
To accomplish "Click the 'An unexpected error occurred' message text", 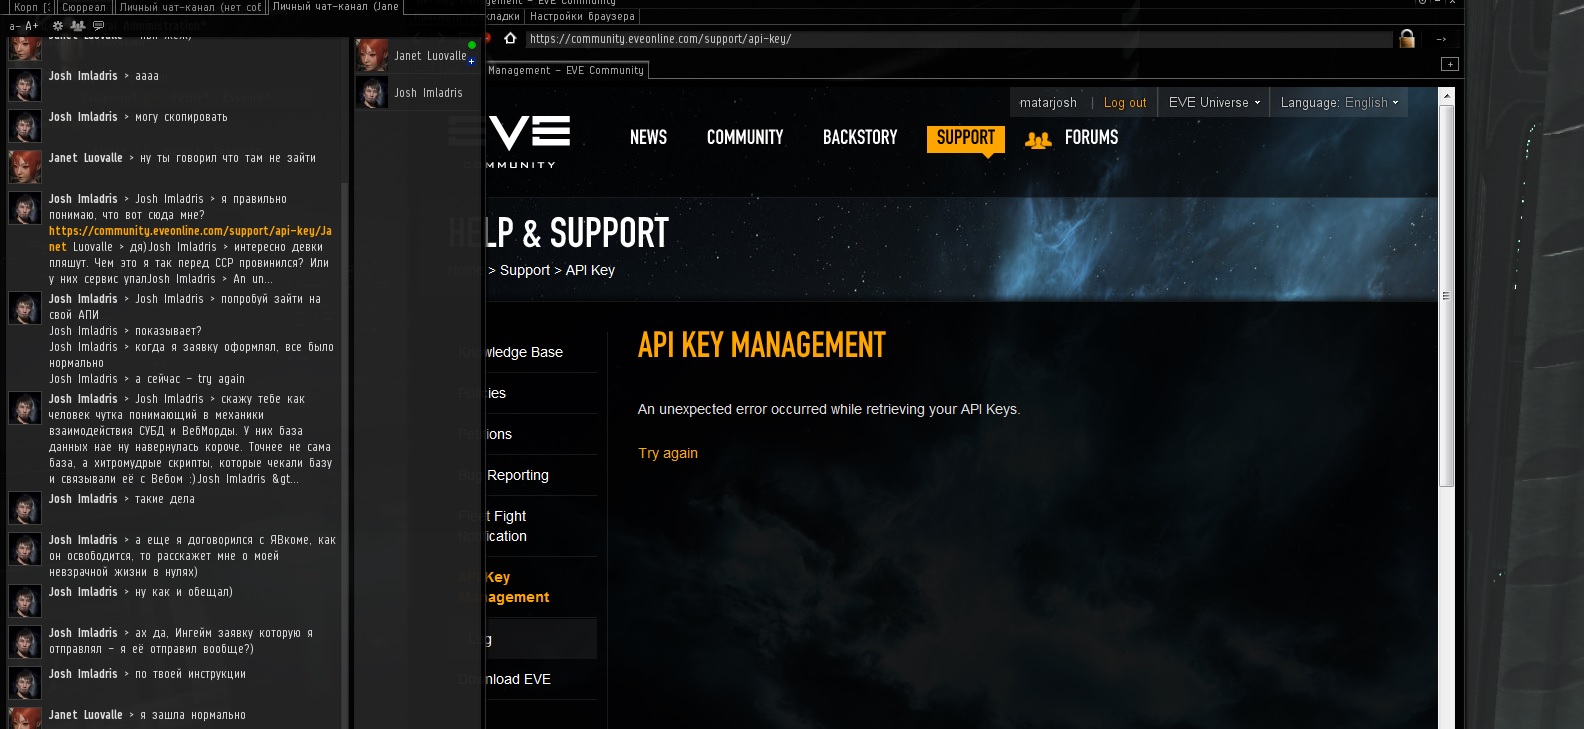I will coord(829,409).
